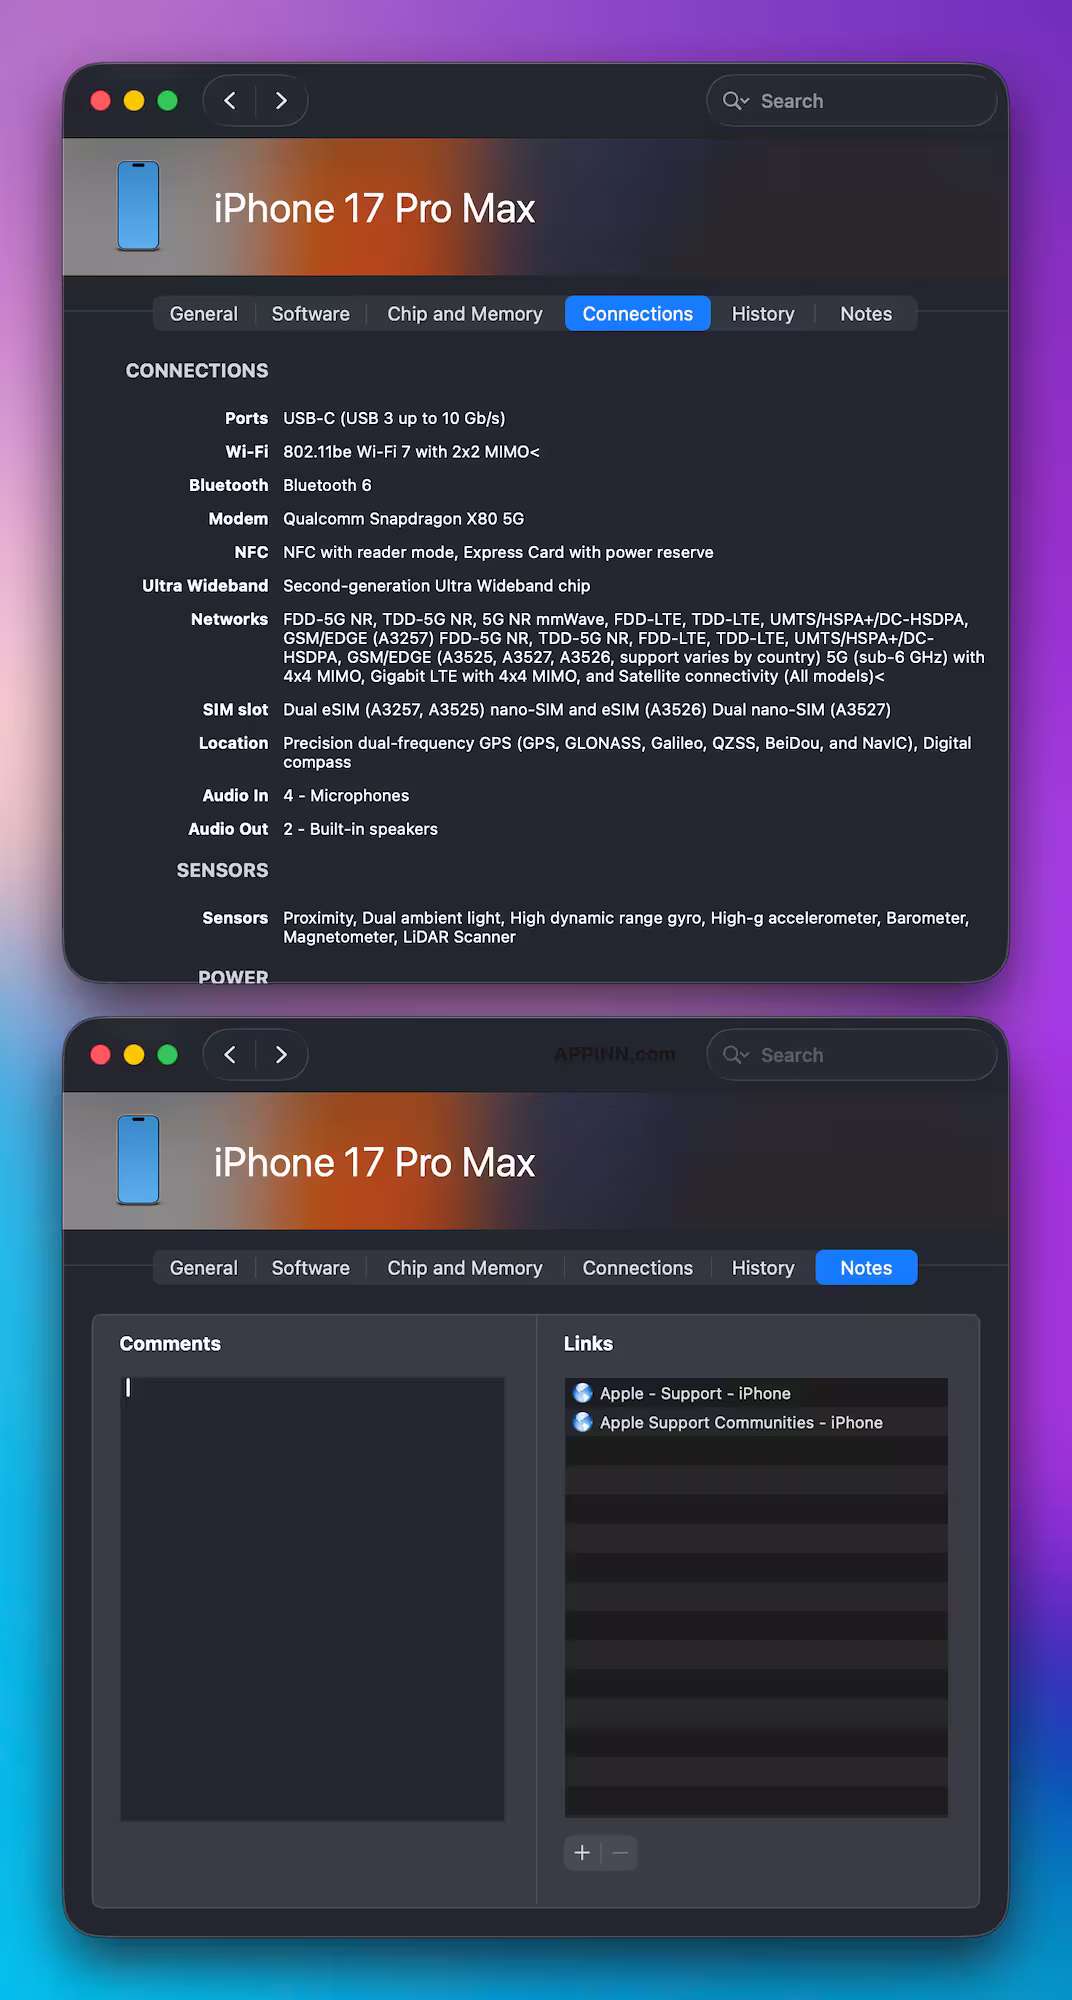This screenshot has width=1072, height=2000.
Task: Select the Notes tab in the bottom window
Action: 866,1268
